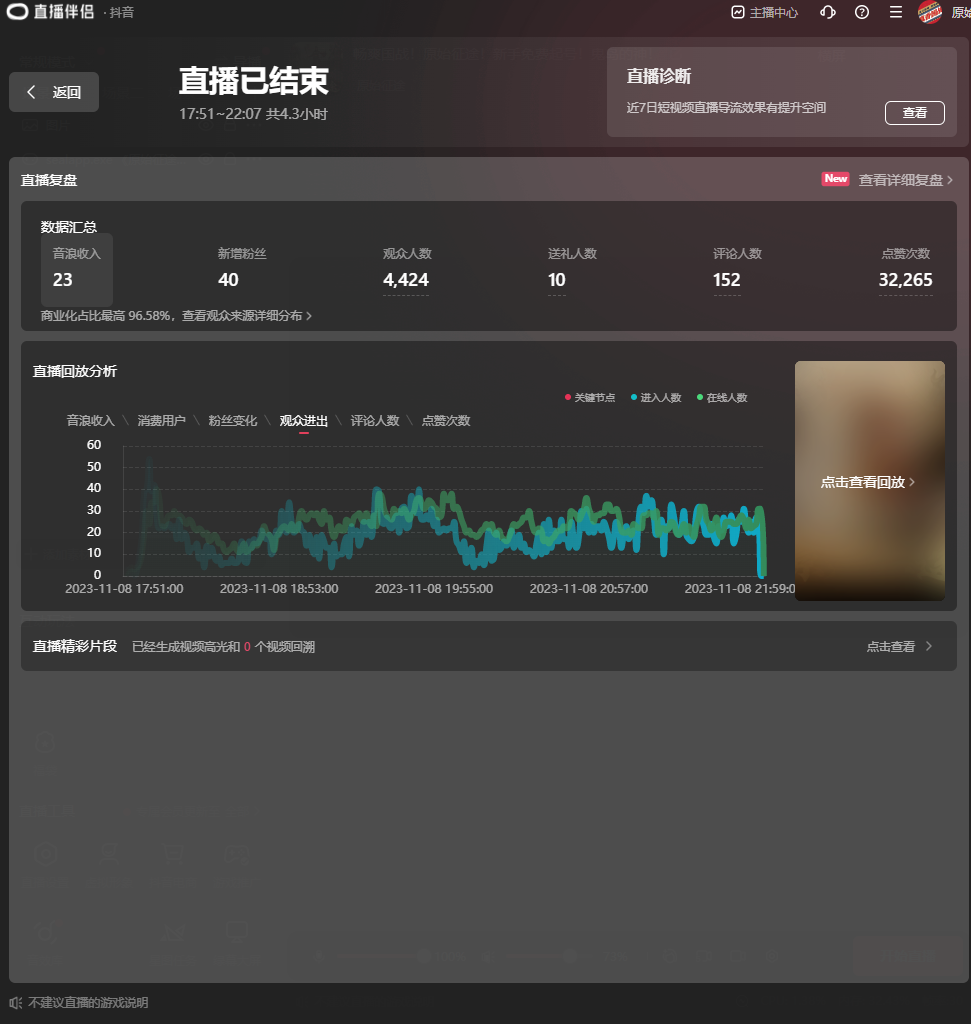The image size is (971, 1024).
Task: Click the 主播中心 chart icon
Action: tap(738, 13)
